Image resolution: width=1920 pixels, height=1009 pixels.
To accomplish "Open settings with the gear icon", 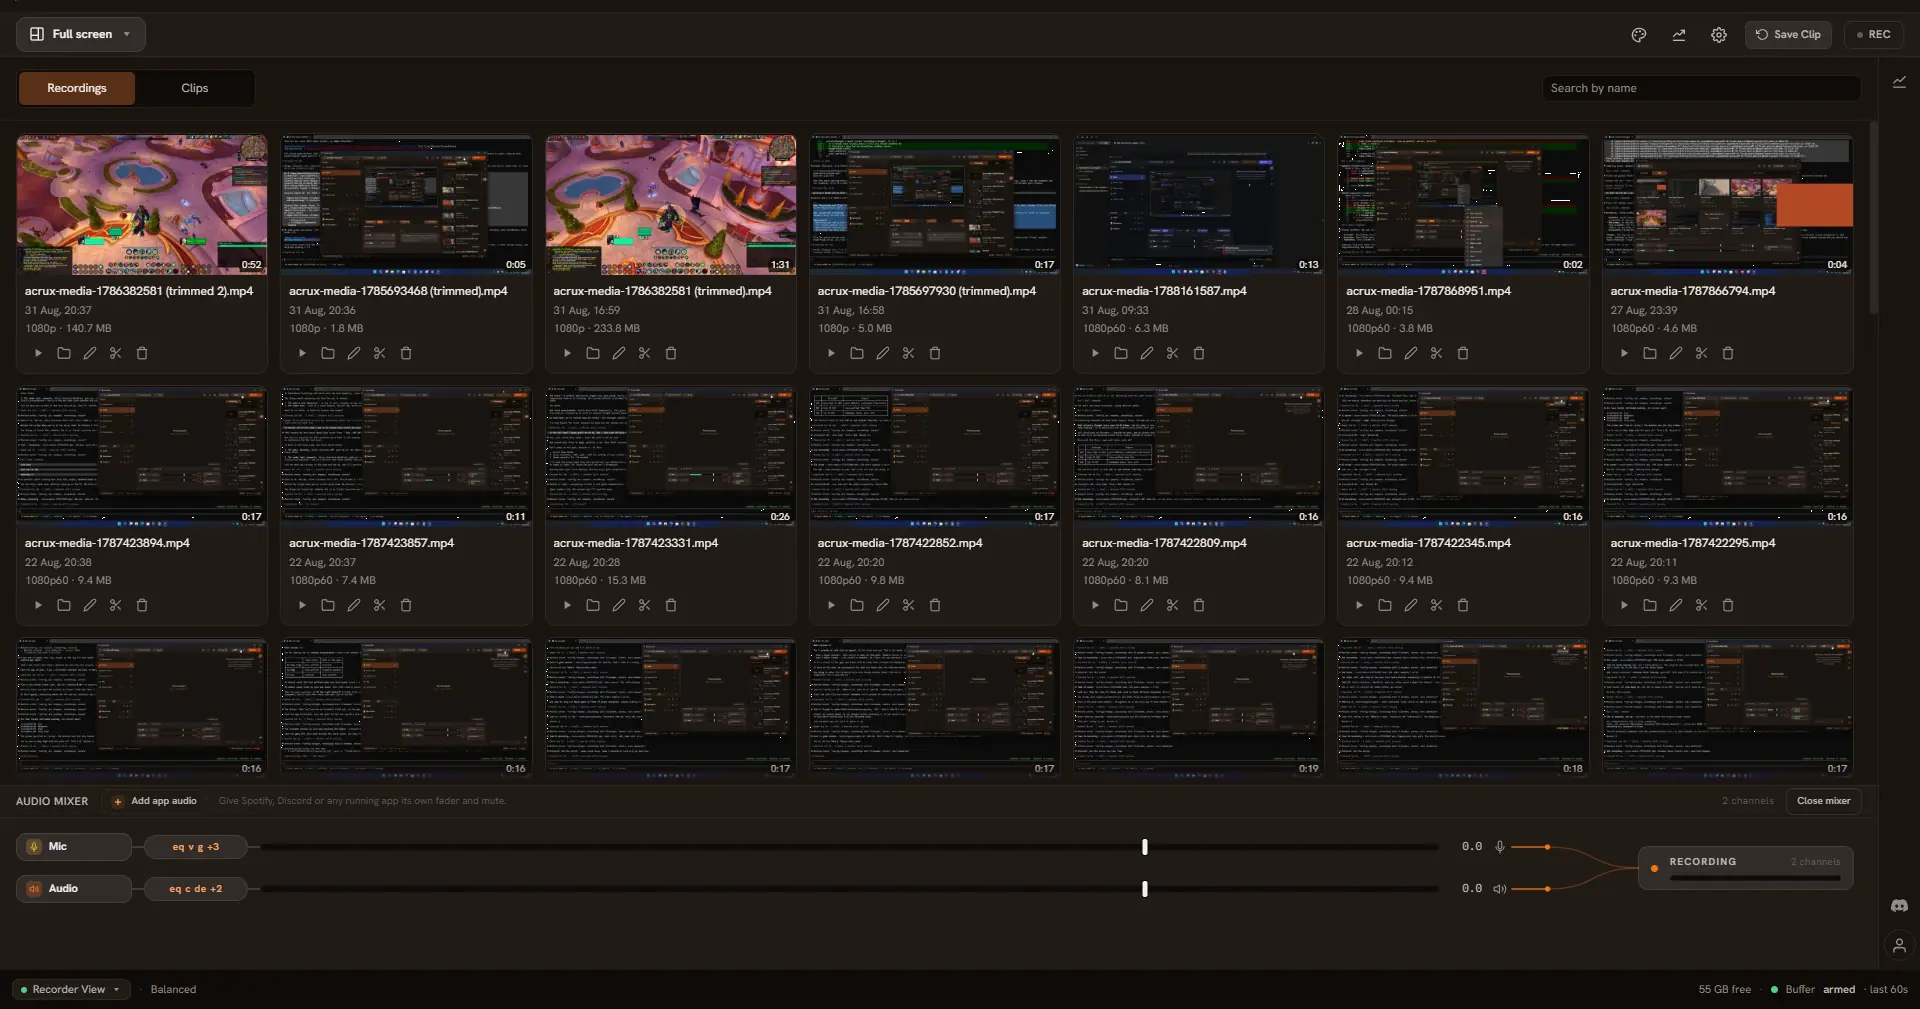I will coord(1718,35).
